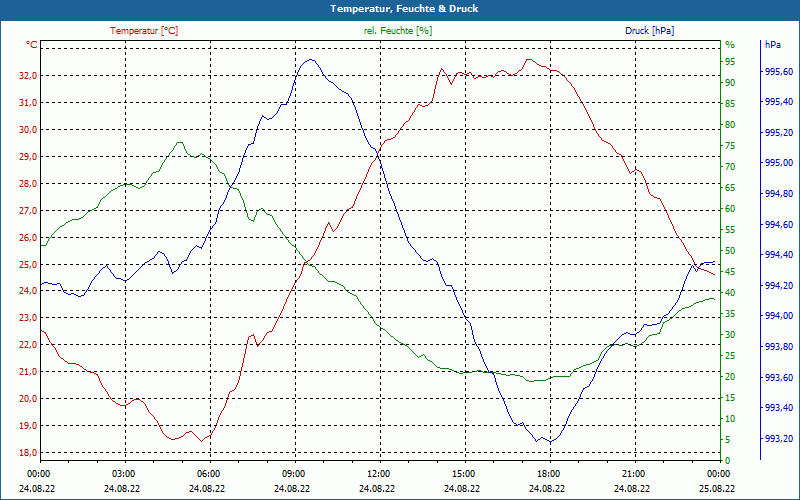This screenshot has width=800, height=500.
Task: Click the green '25' humidity axis value
Action: pyautogui.click(x=730, y=356)
